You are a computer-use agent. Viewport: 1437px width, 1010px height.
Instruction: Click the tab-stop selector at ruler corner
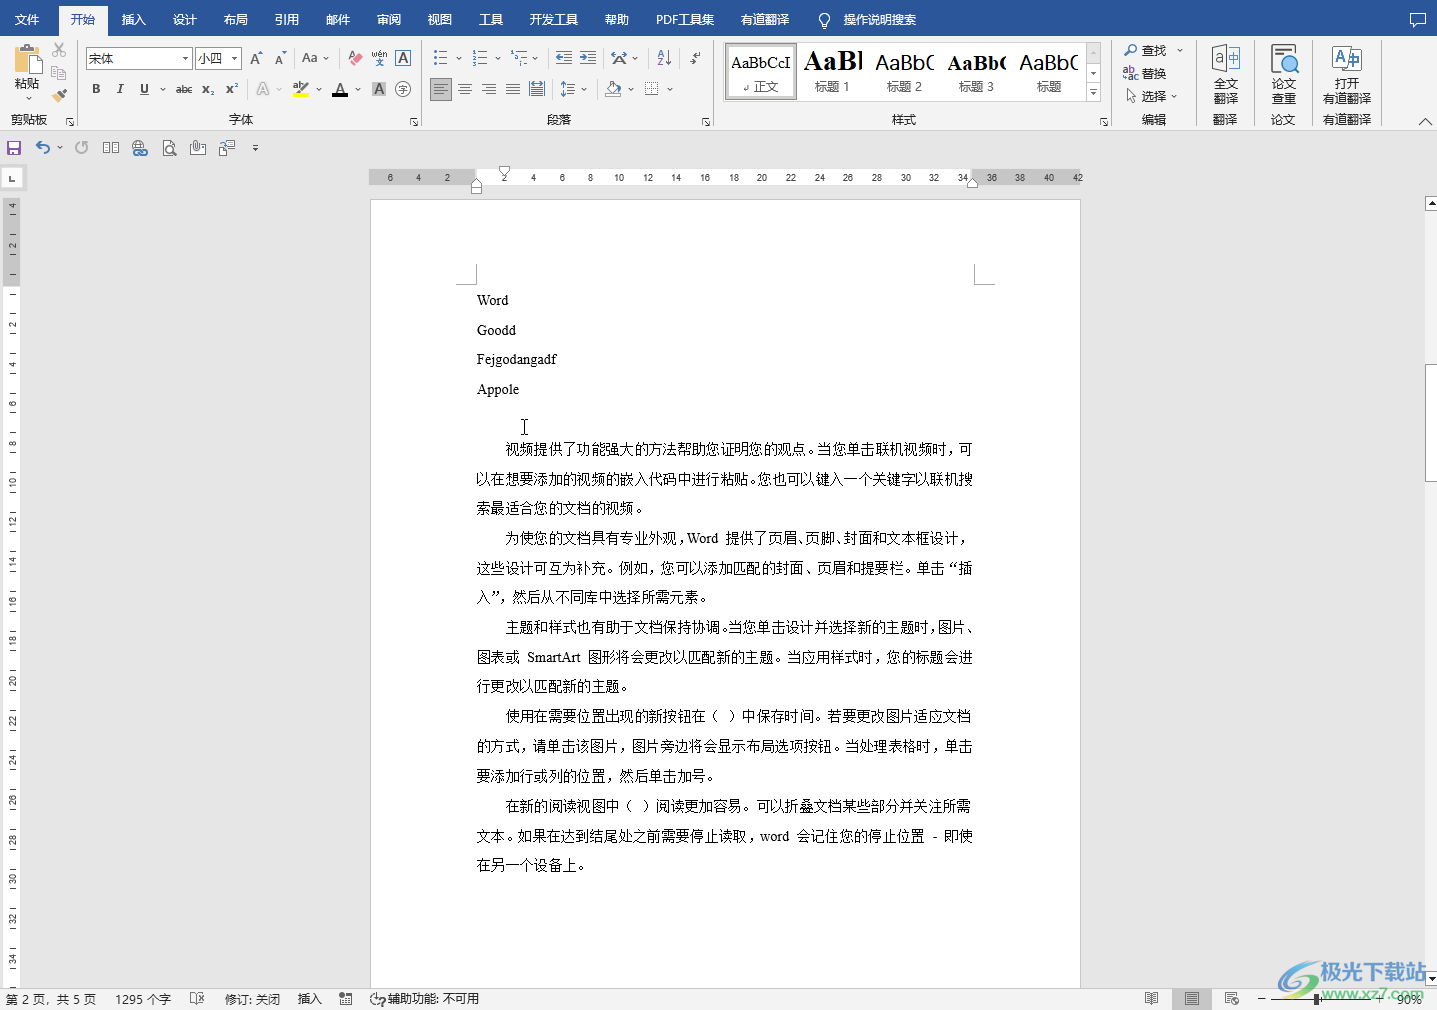click(x=12, y=178)
